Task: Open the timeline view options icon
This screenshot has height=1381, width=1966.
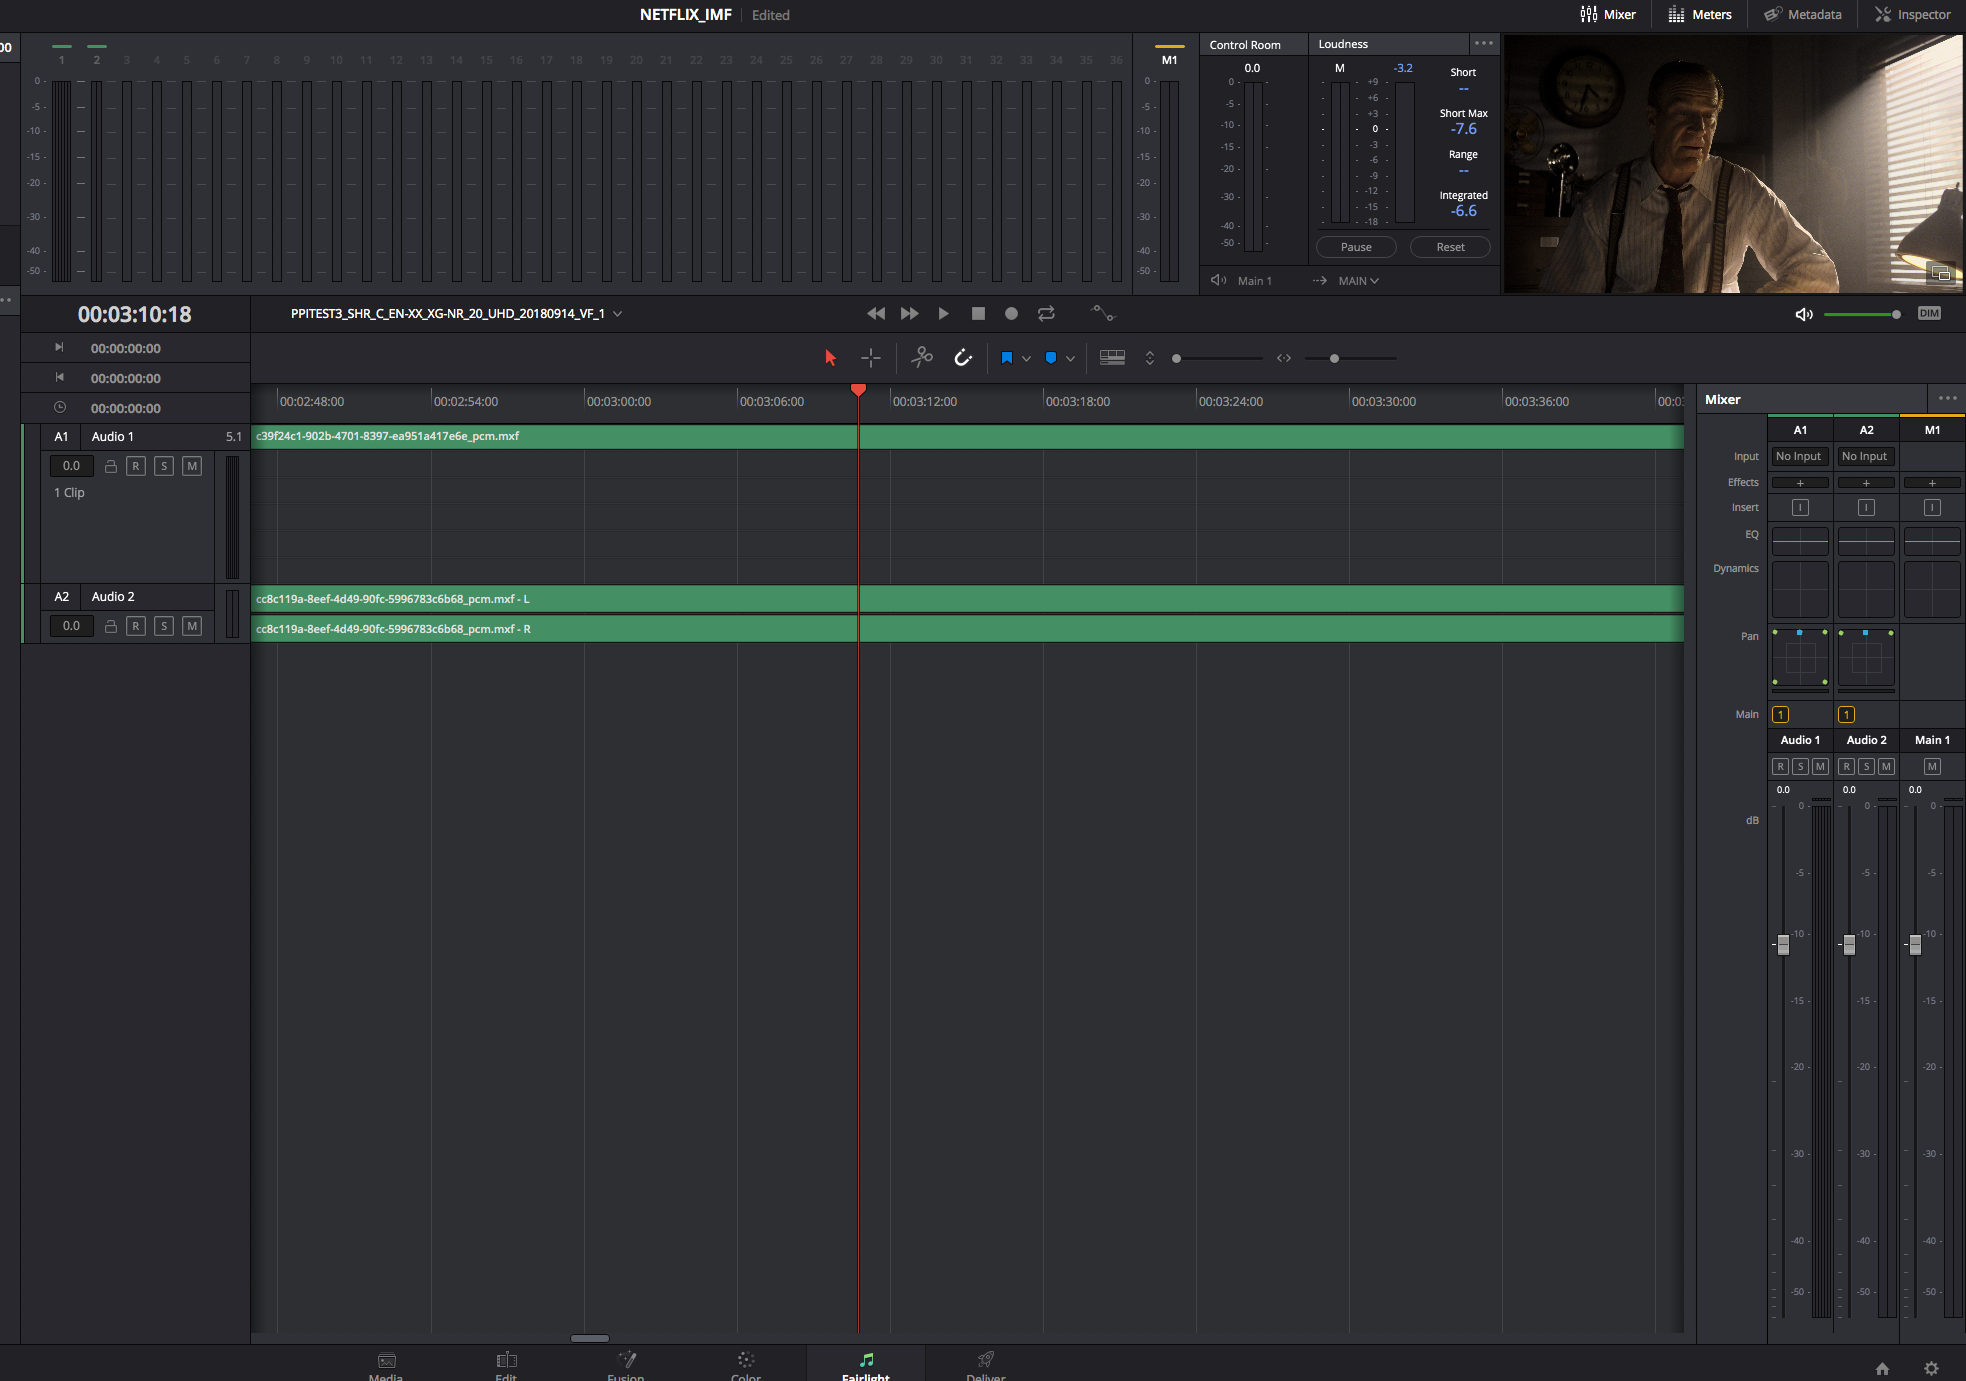Action: [x=1112, y=358]
